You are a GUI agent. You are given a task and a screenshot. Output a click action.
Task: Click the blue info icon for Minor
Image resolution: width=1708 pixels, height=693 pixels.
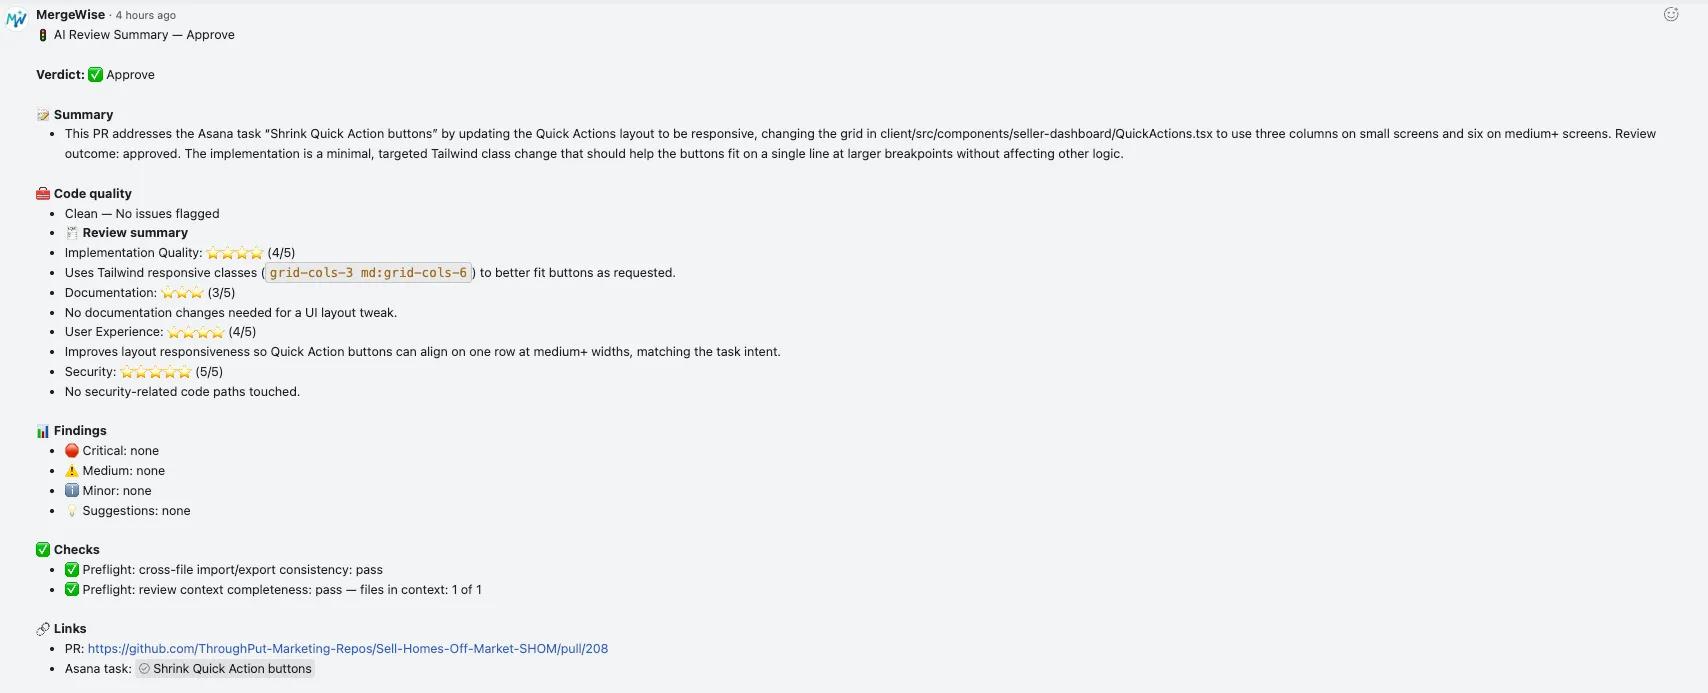tap(72, 491)
